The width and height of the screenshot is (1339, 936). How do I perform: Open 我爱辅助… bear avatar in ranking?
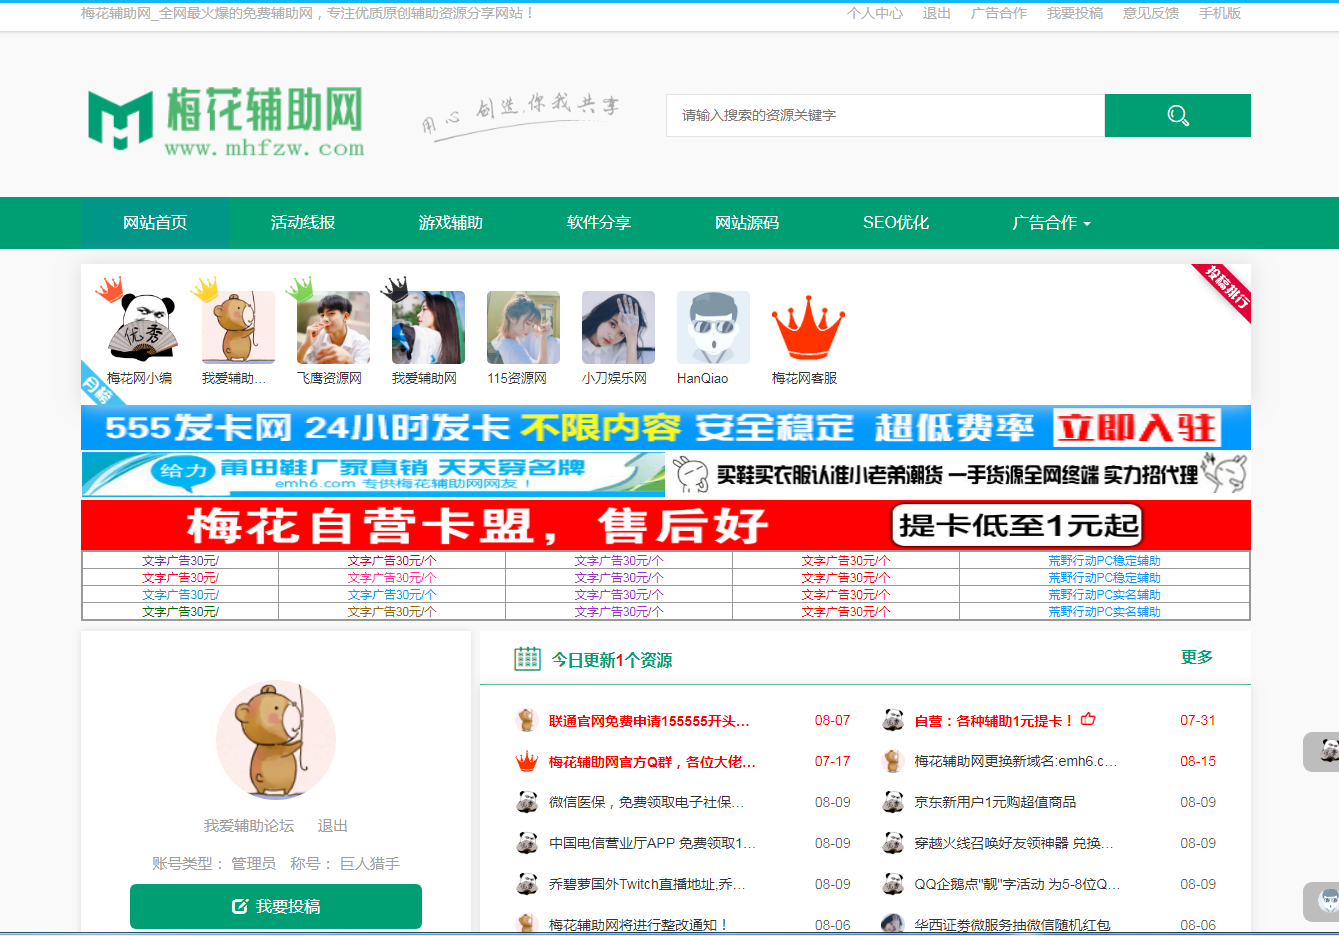pyautogui.click(x=238, y=327)
